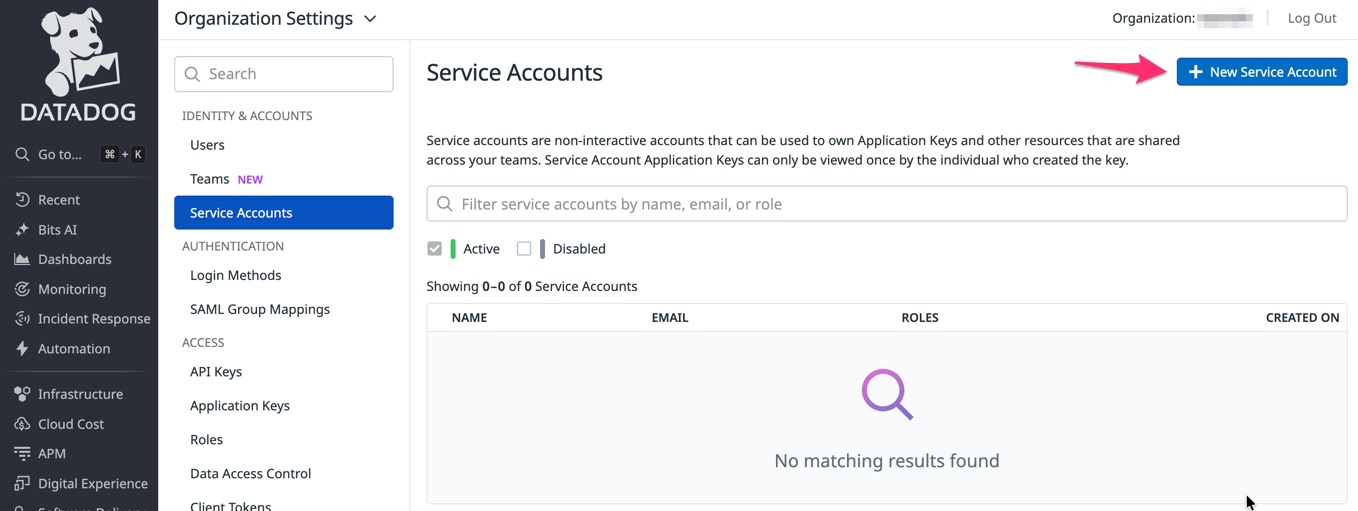The image size is (1358, 511).
Task: Click the settings Search input field
Action: click(284, 74)
